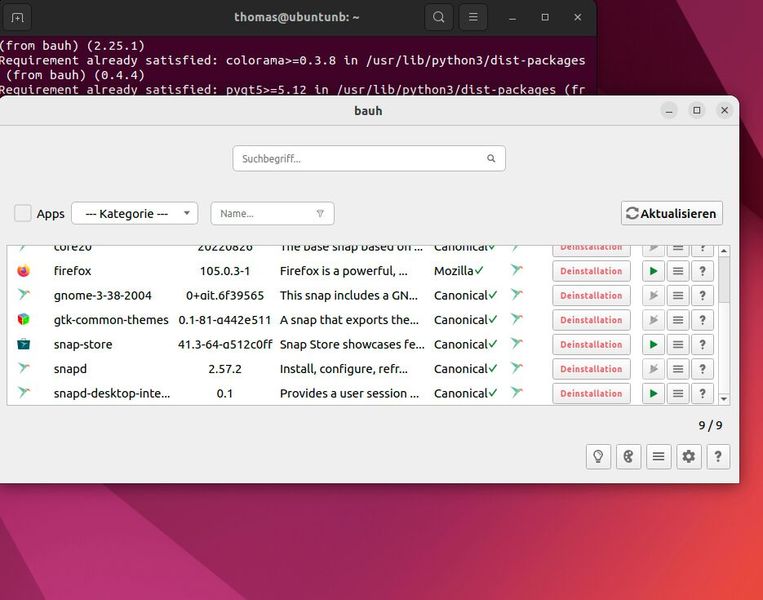Show info for firefox via question mark
Image resolution: width=763 pixels, height=600 pixels.
coord(702,271)
